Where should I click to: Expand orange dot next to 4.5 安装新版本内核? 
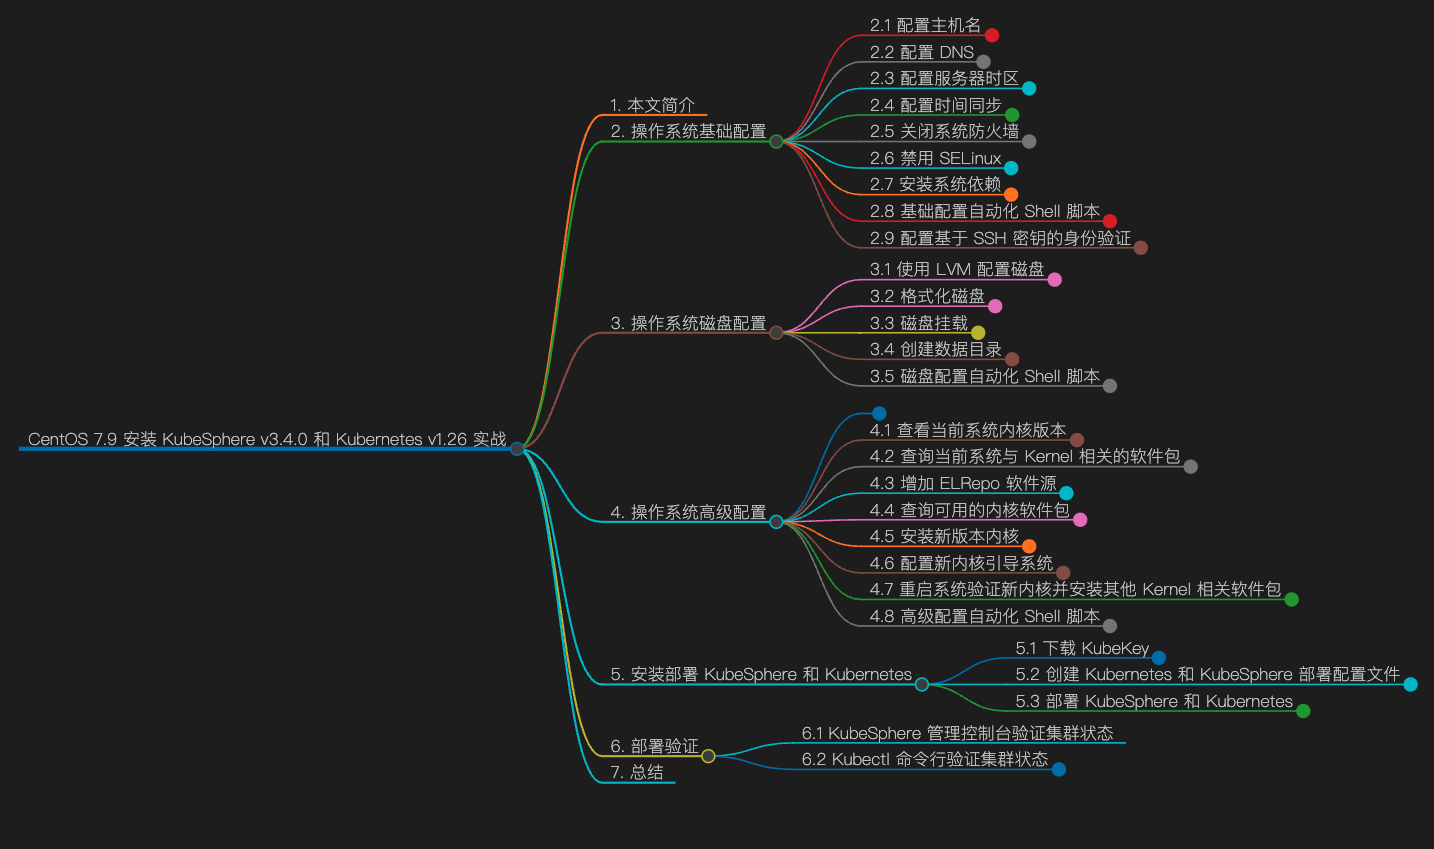1029,546
